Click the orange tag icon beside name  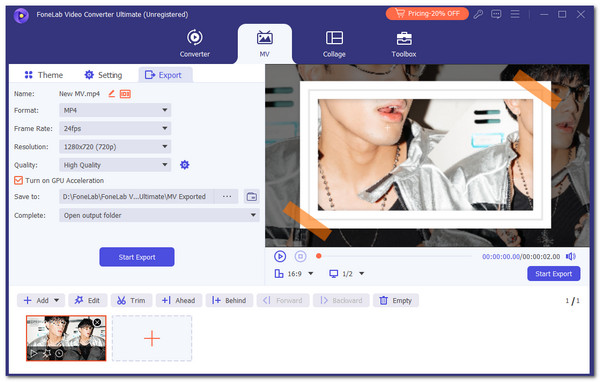pos(125,94)
